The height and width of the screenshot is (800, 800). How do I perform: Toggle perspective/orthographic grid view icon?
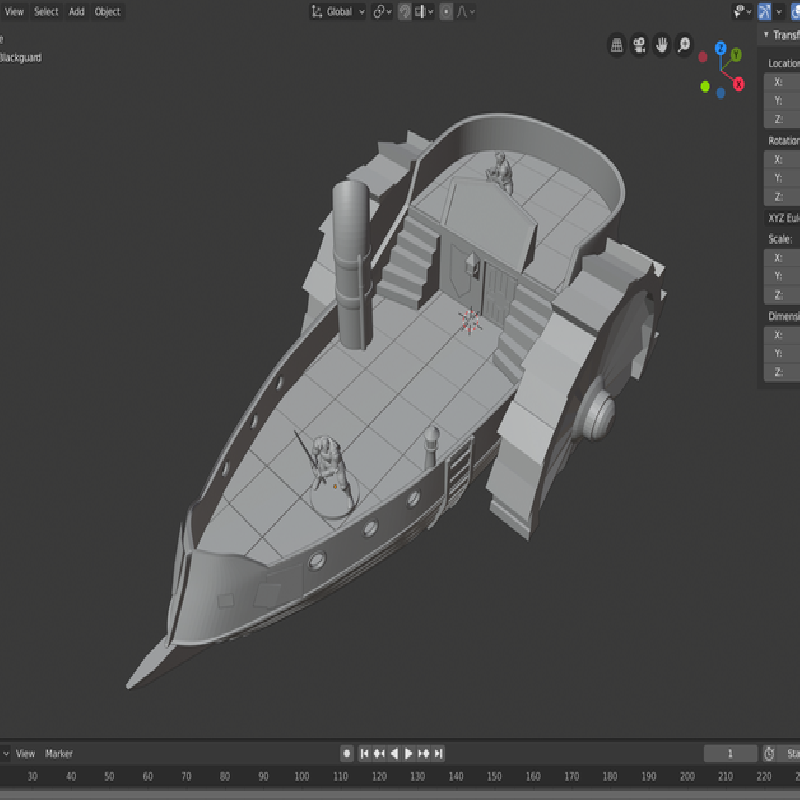tap(617, 44)
